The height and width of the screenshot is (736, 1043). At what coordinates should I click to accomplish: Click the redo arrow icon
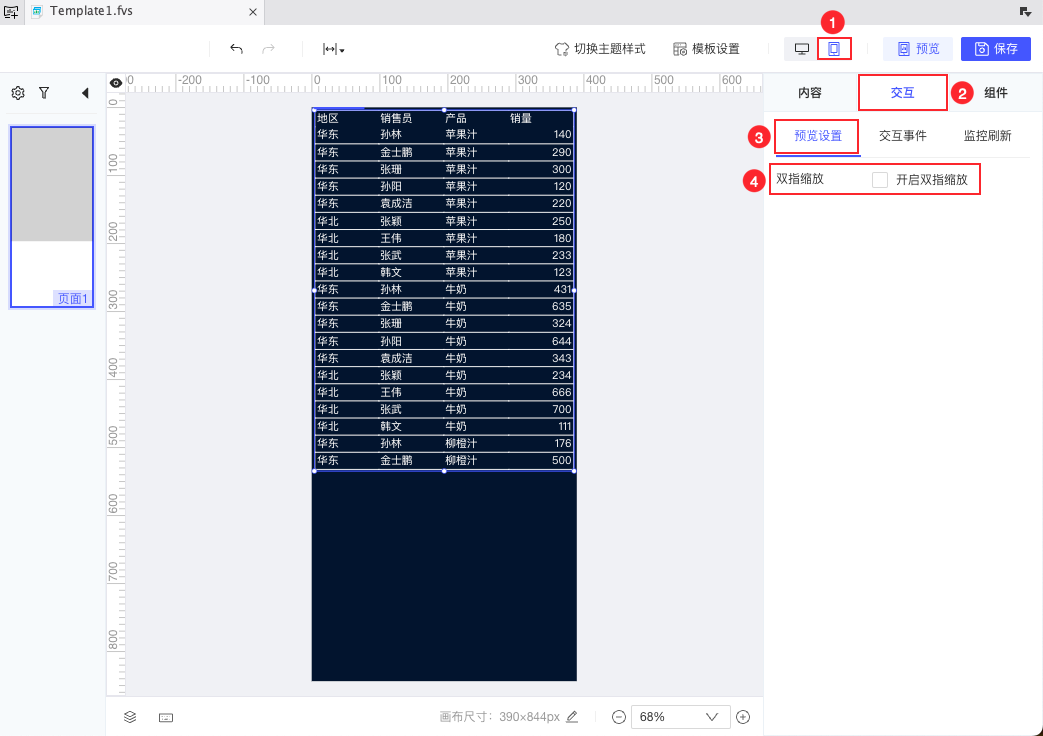268,49
